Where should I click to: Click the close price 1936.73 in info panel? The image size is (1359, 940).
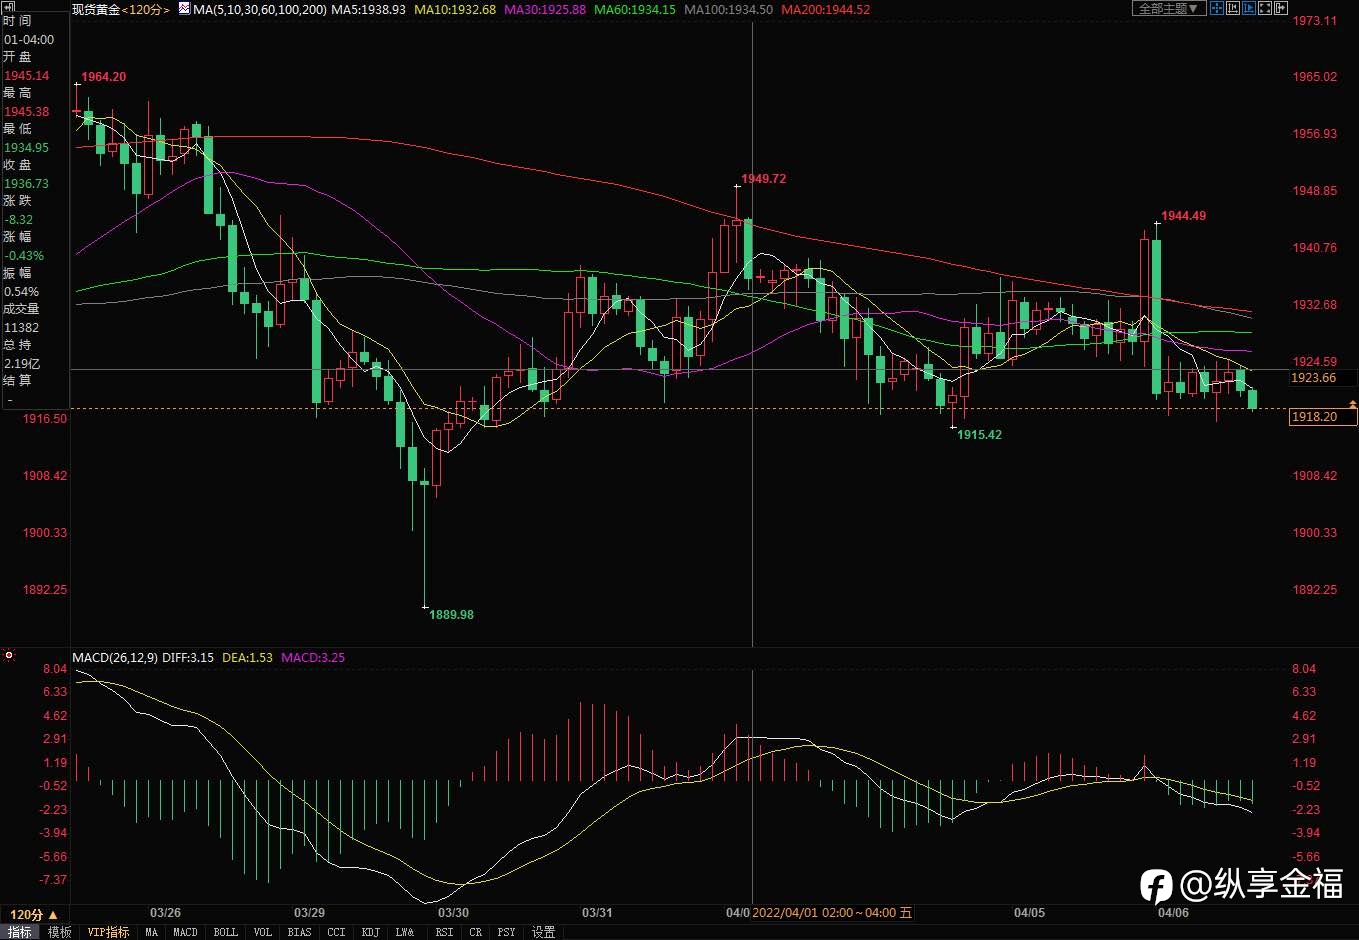26,184
